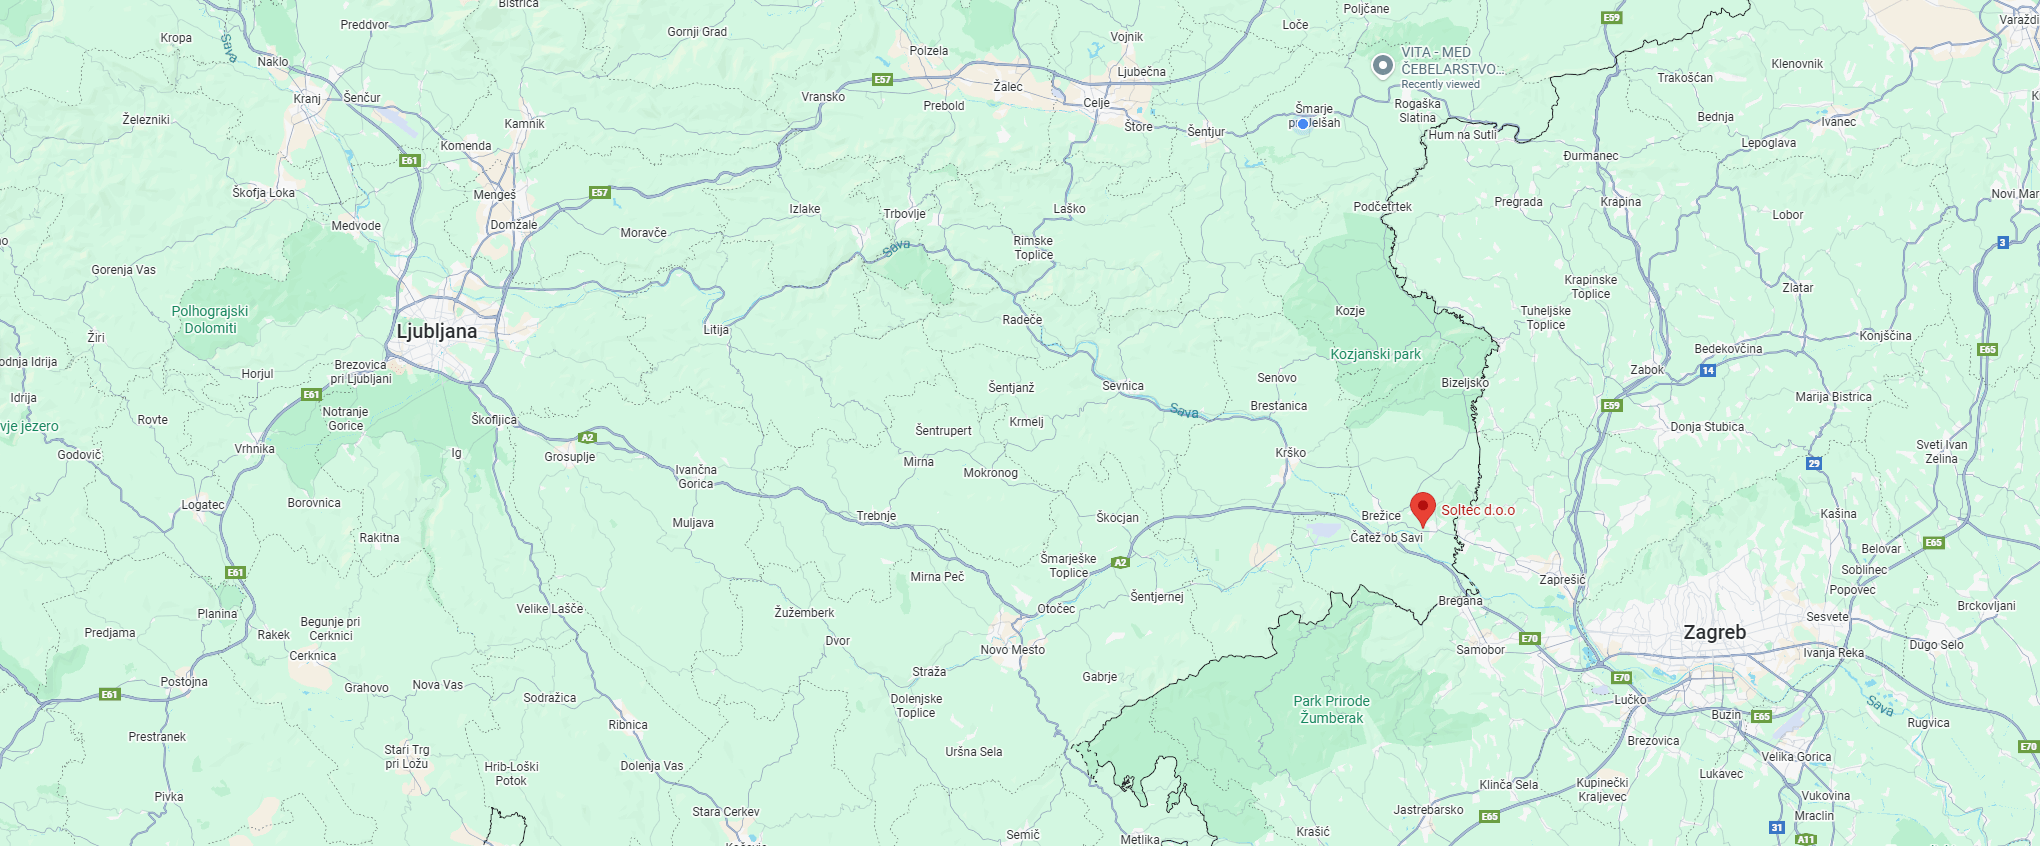The width and height of the screenshot is (2040, 846).
Task: Click the Novo Mesto town label
Action: click(x=1012, y=650)
